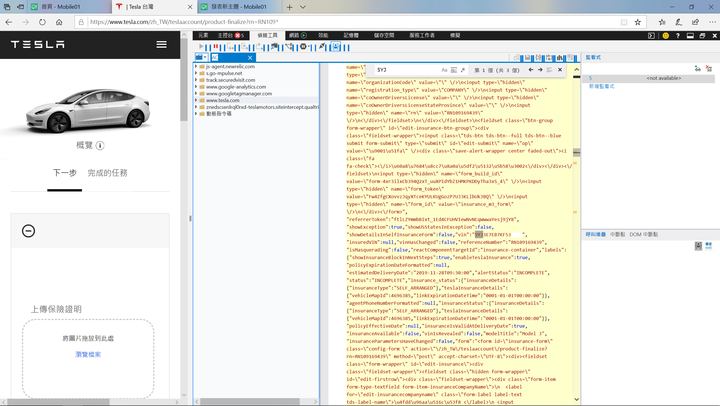Click the DevTools console toggle icon
The image size is (720, 406).
651,35
